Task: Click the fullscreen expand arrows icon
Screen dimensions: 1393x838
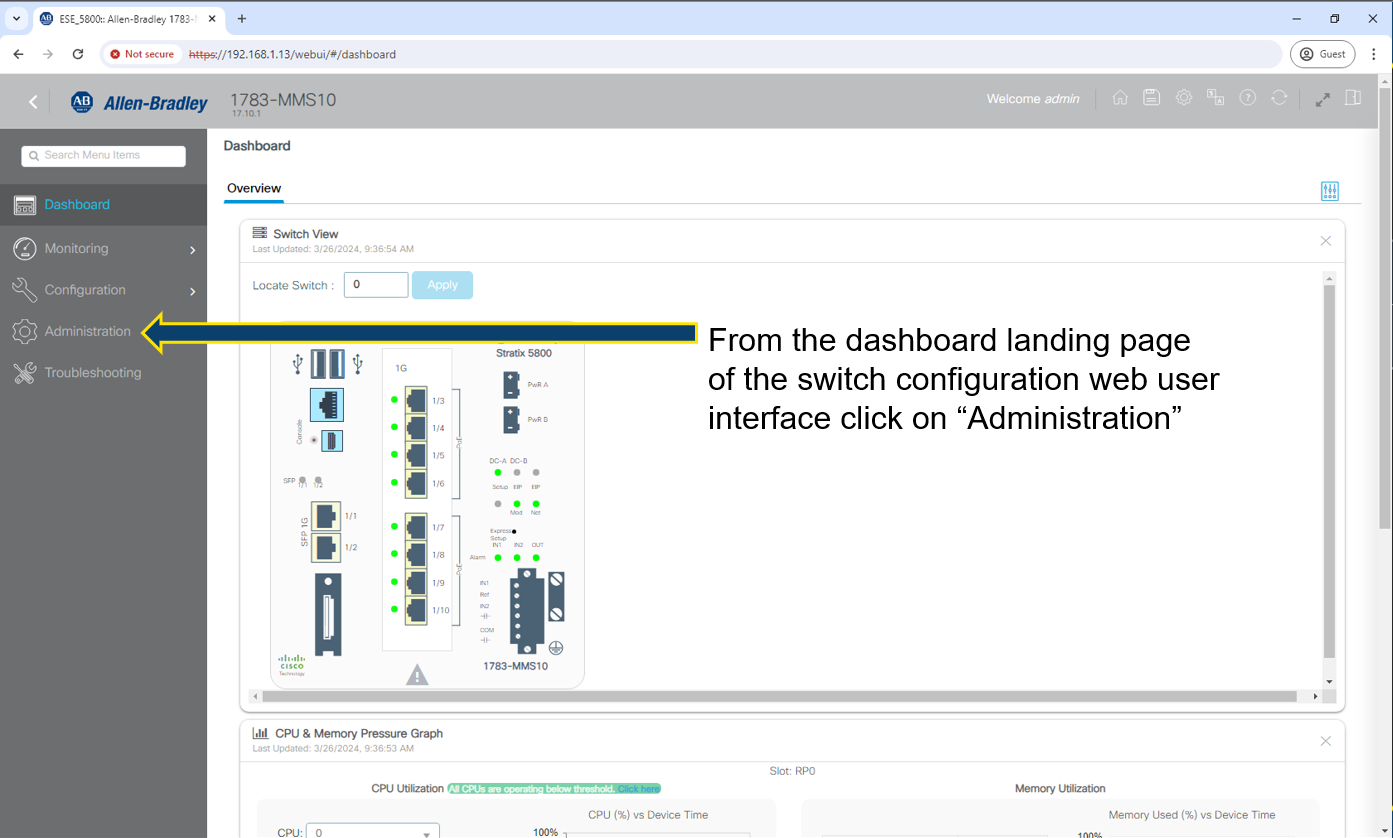Action: [x=1322, y=98]
